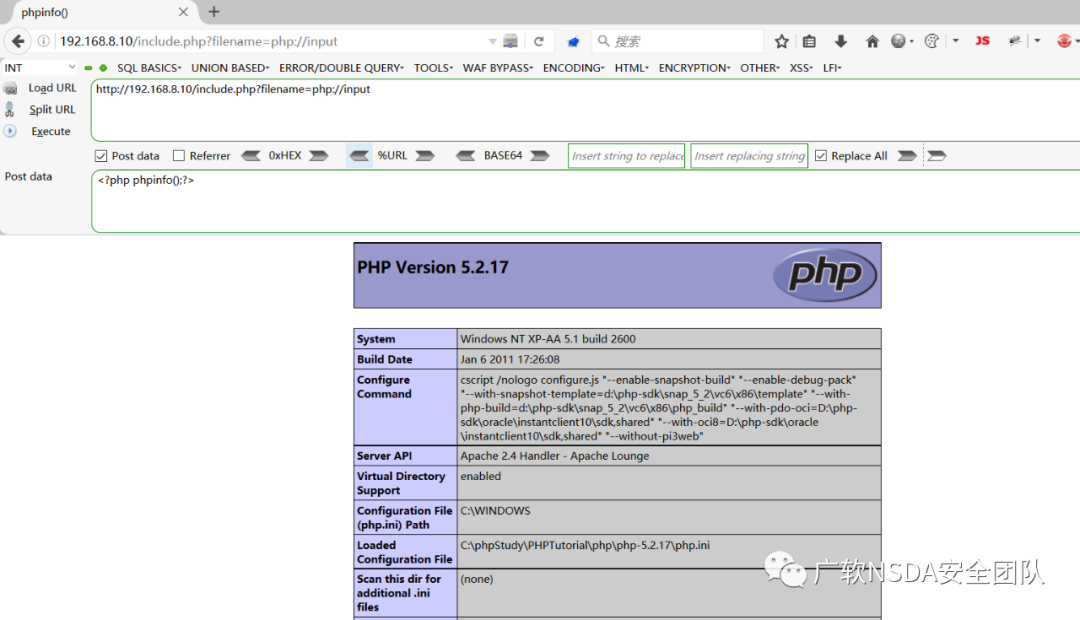Go to the home page icon
The image size is (1080, 620).
872,41
